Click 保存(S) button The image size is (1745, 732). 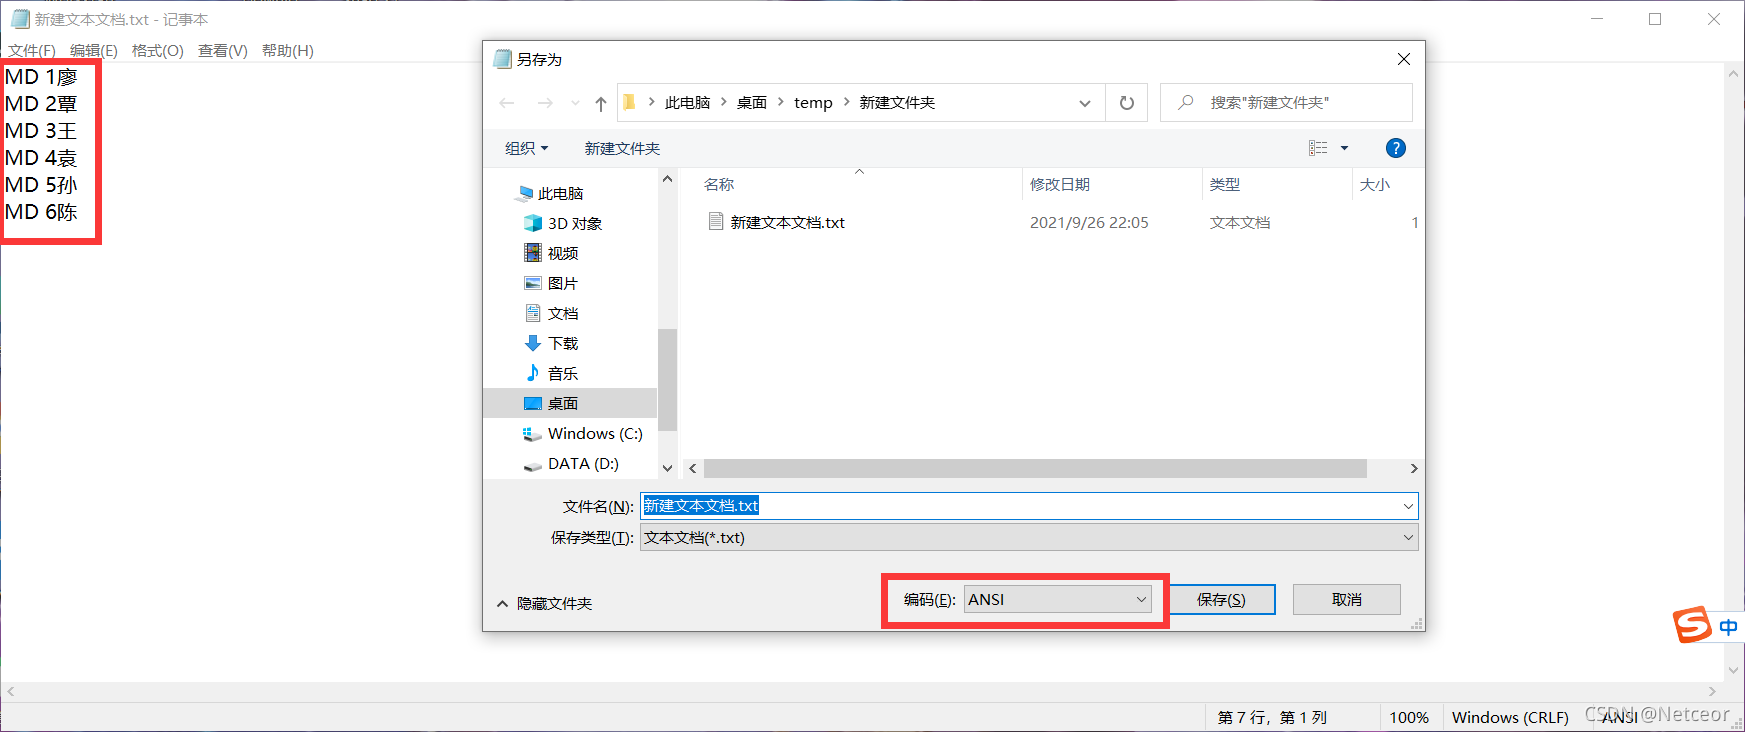1221,599
